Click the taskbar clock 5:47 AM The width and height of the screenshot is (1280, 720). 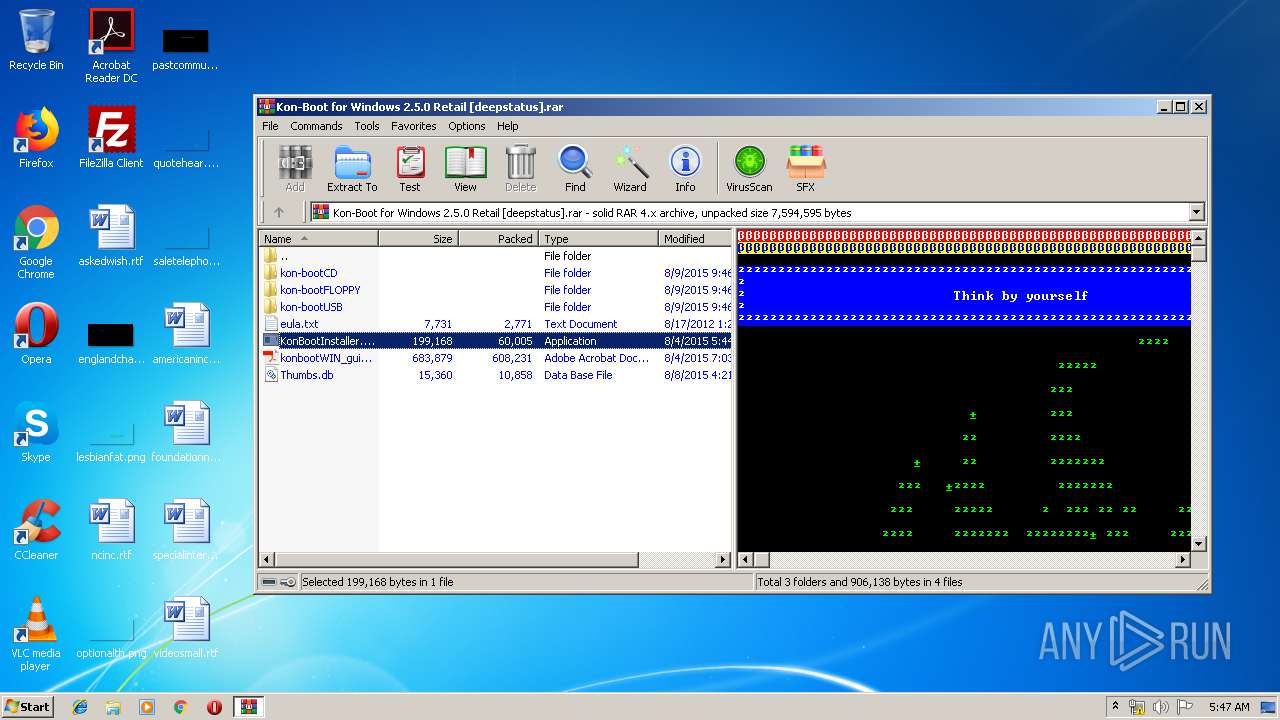(x=1229, y=707)
